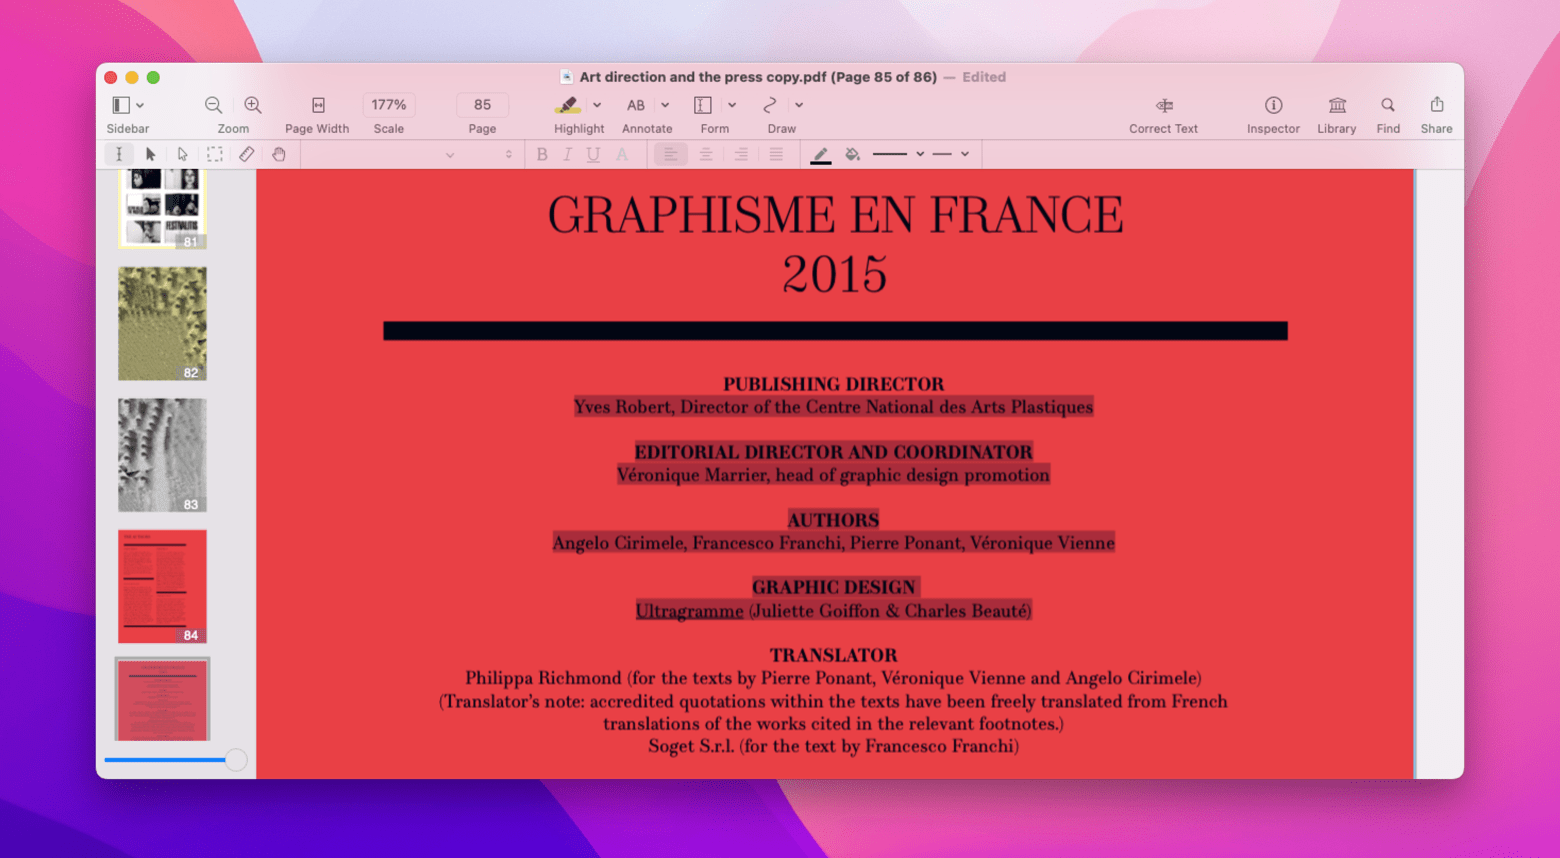Viewport: 1560px width, 858px height.
Task: Toggle underline text formatting
Action: coord(592,153)
